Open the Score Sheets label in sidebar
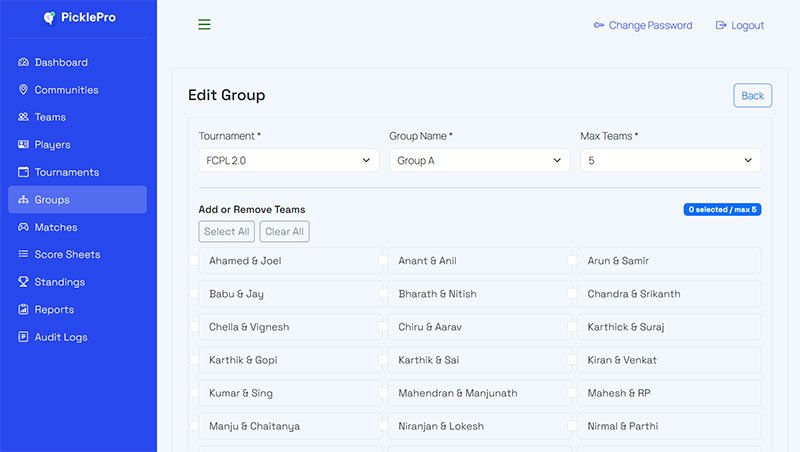The height and width of the screenshot is (452, 800). tap(67, 254)
